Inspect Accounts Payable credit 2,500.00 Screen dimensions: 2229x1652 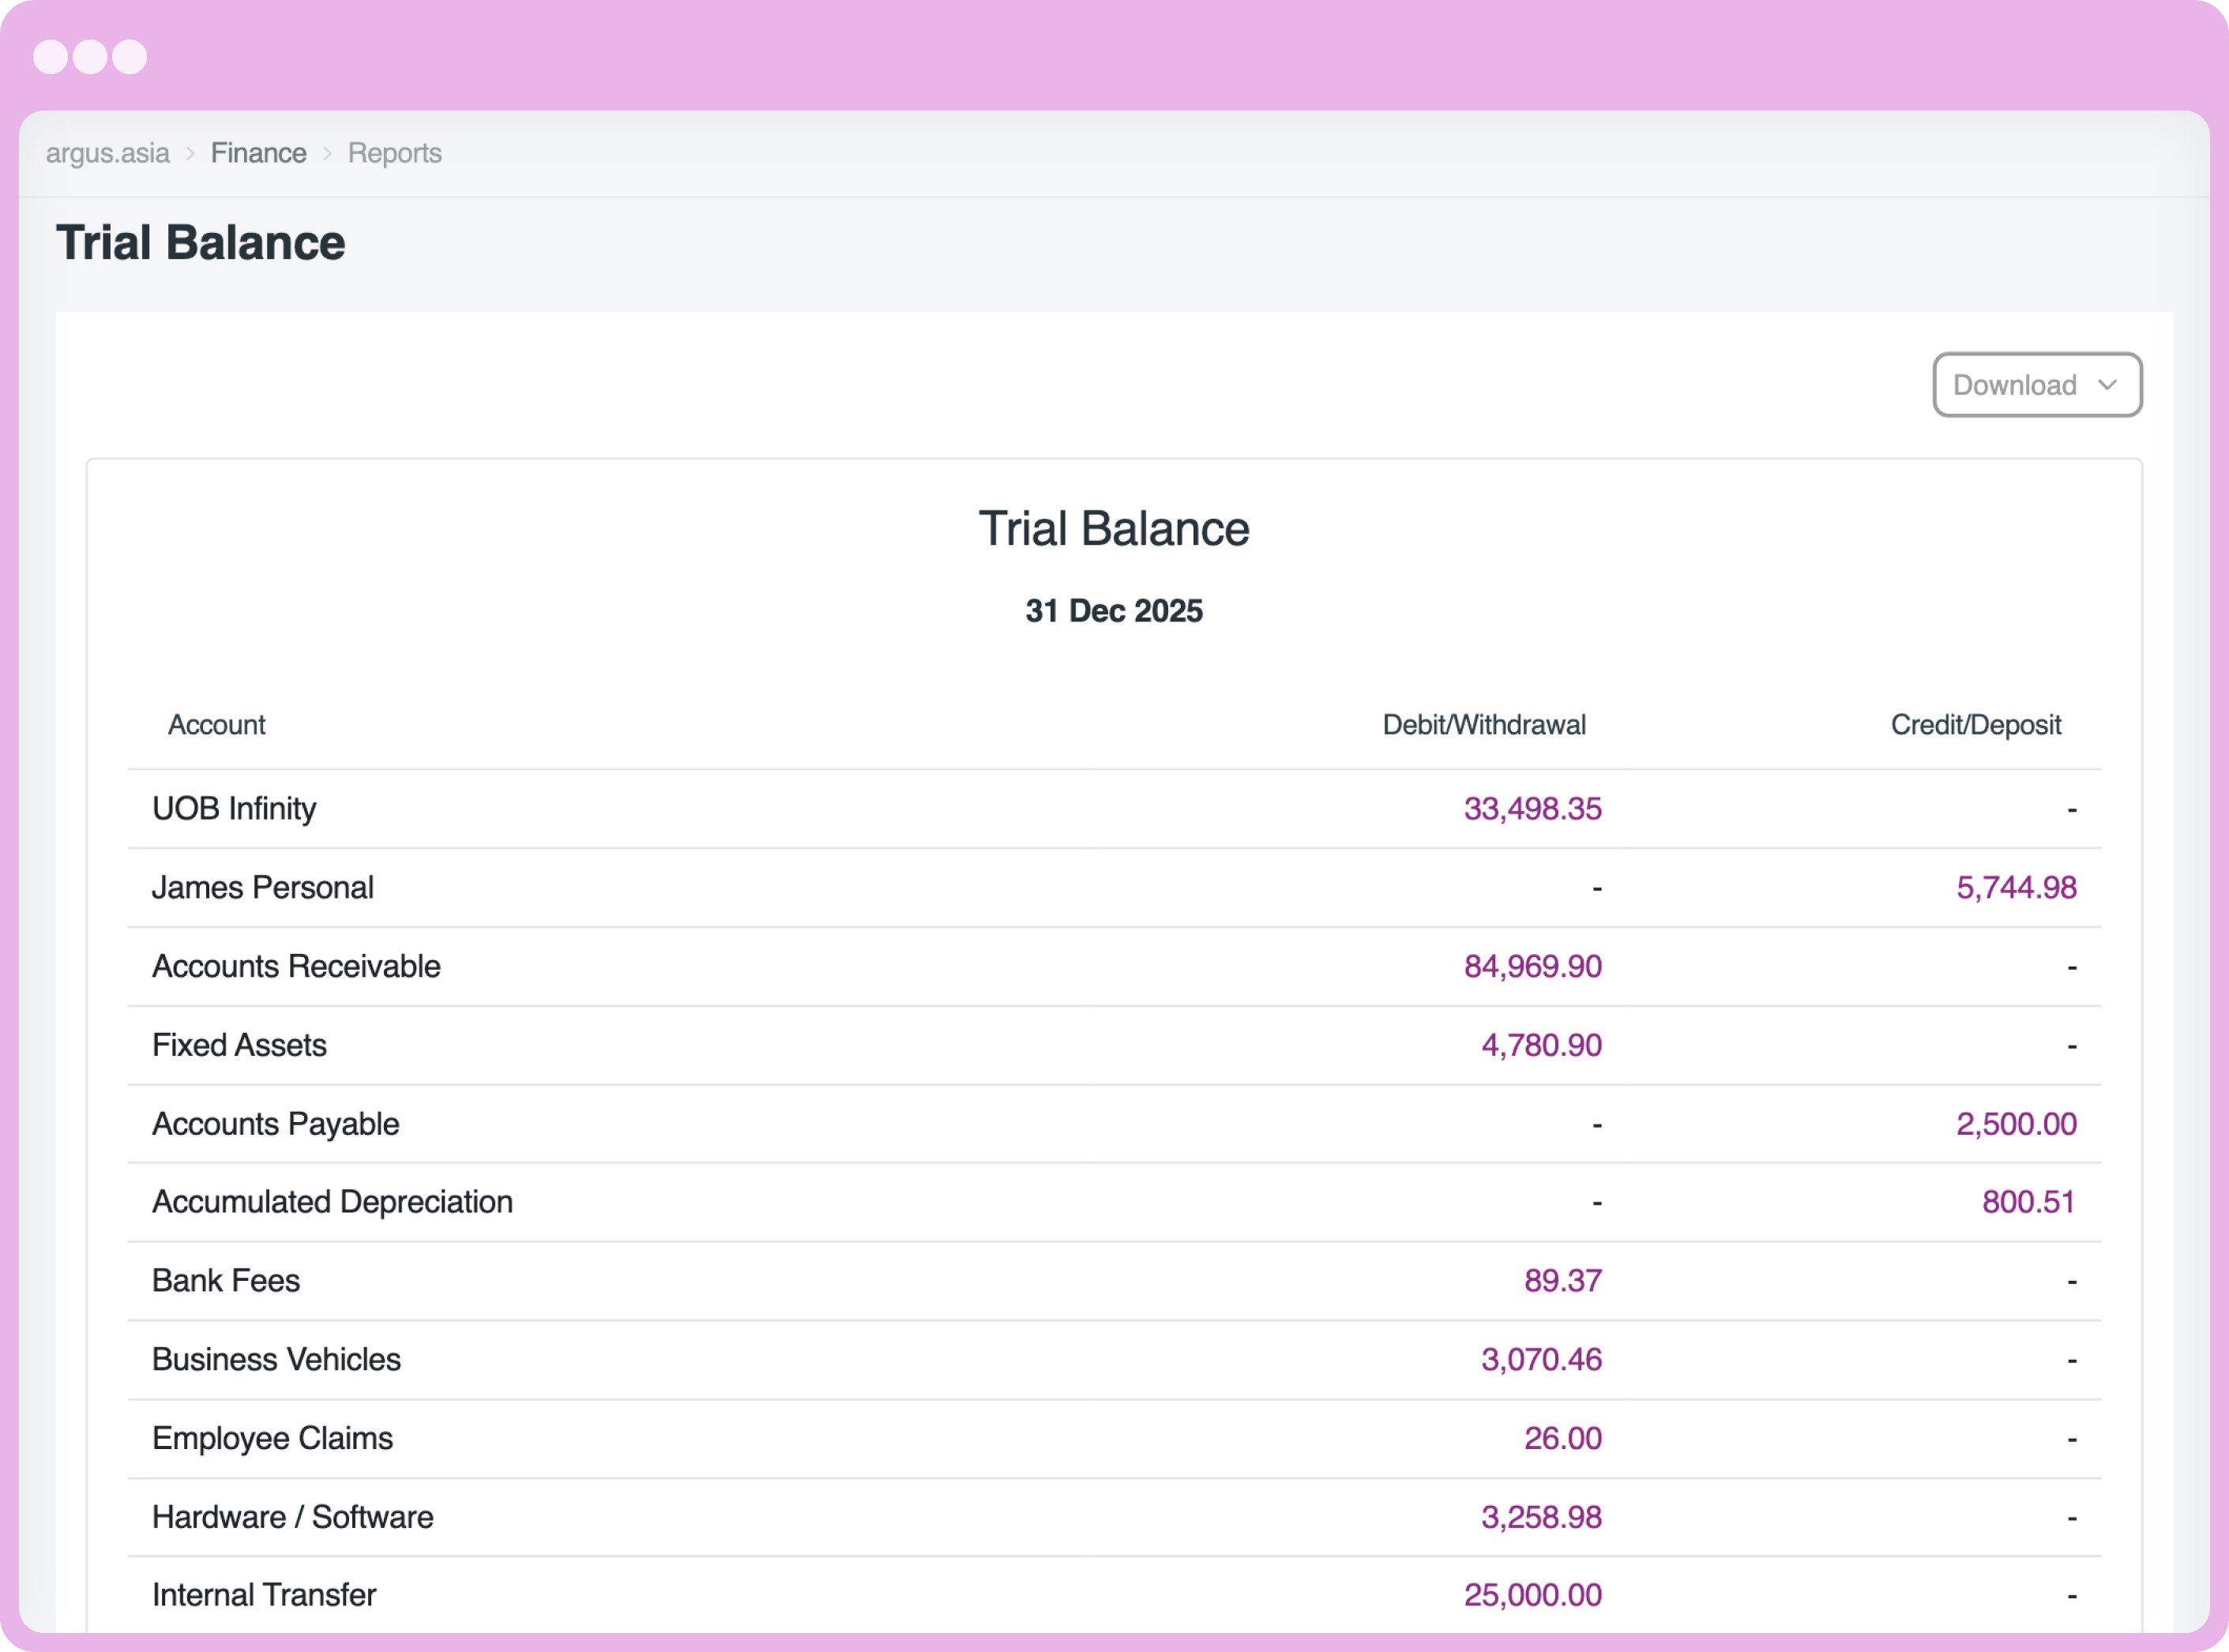pos(2017,1124)
